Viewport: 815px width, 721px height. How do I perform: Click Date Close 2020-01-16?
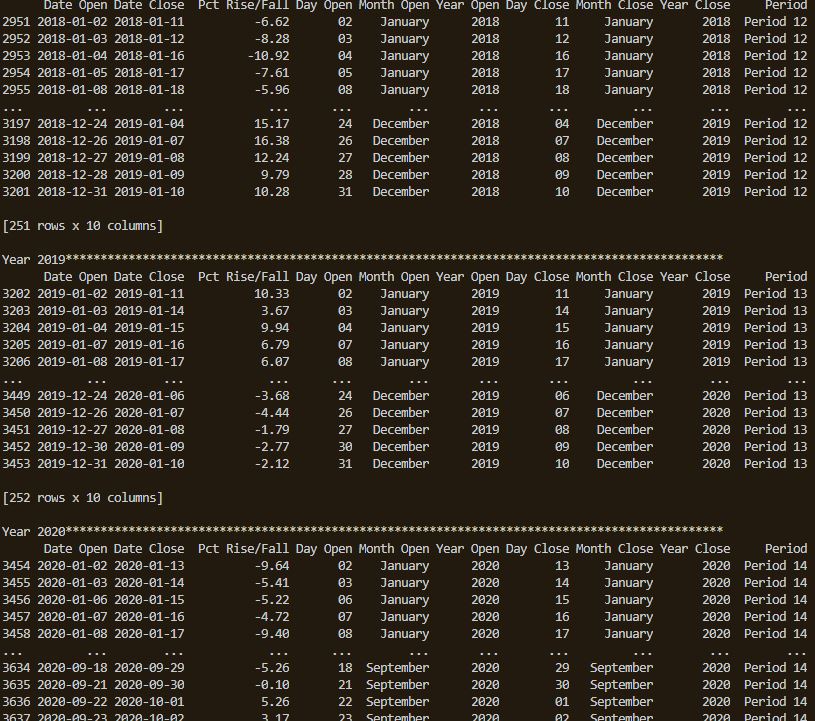click(149, 617)
